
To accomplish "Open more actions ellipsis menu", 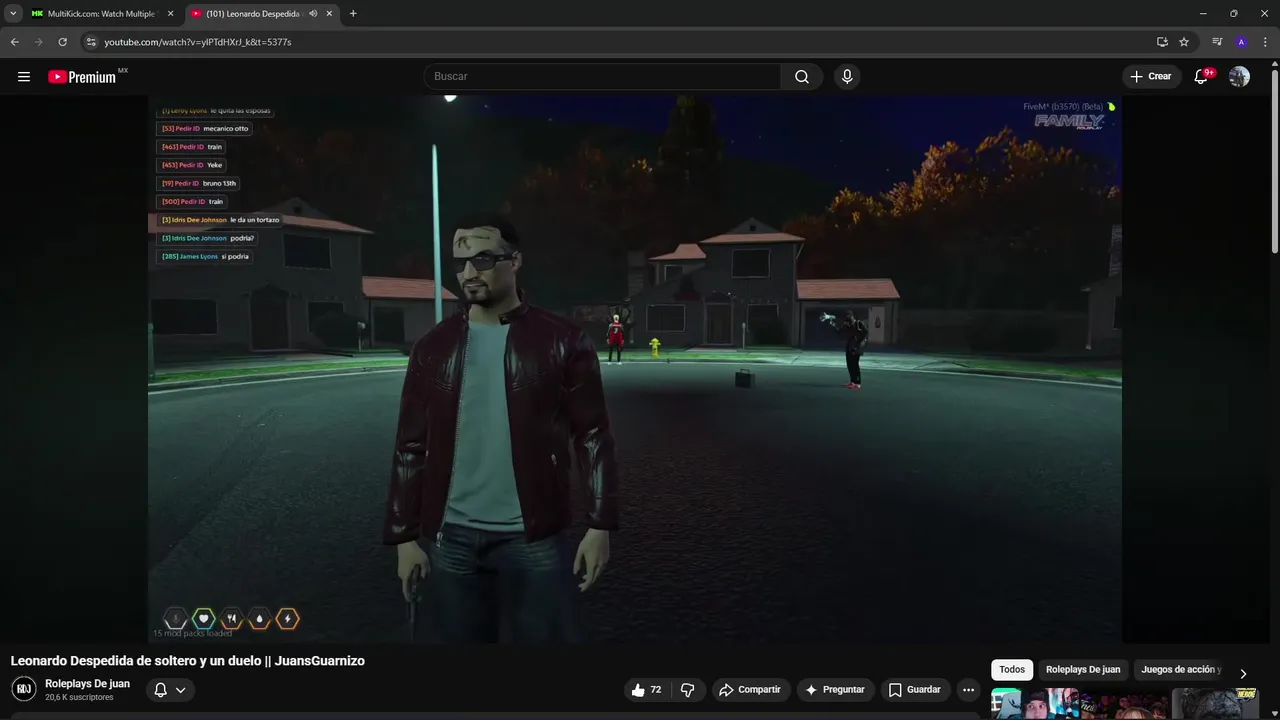I will 968,690.
